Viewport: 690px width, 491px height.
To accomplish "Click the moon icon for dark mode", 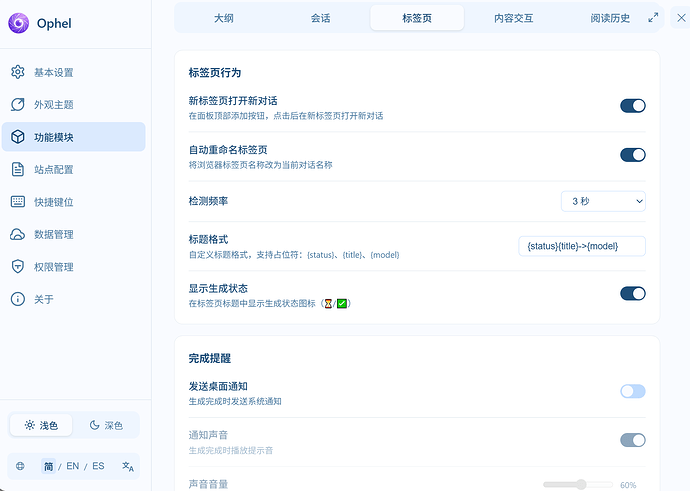I will [x=94, y=425].
